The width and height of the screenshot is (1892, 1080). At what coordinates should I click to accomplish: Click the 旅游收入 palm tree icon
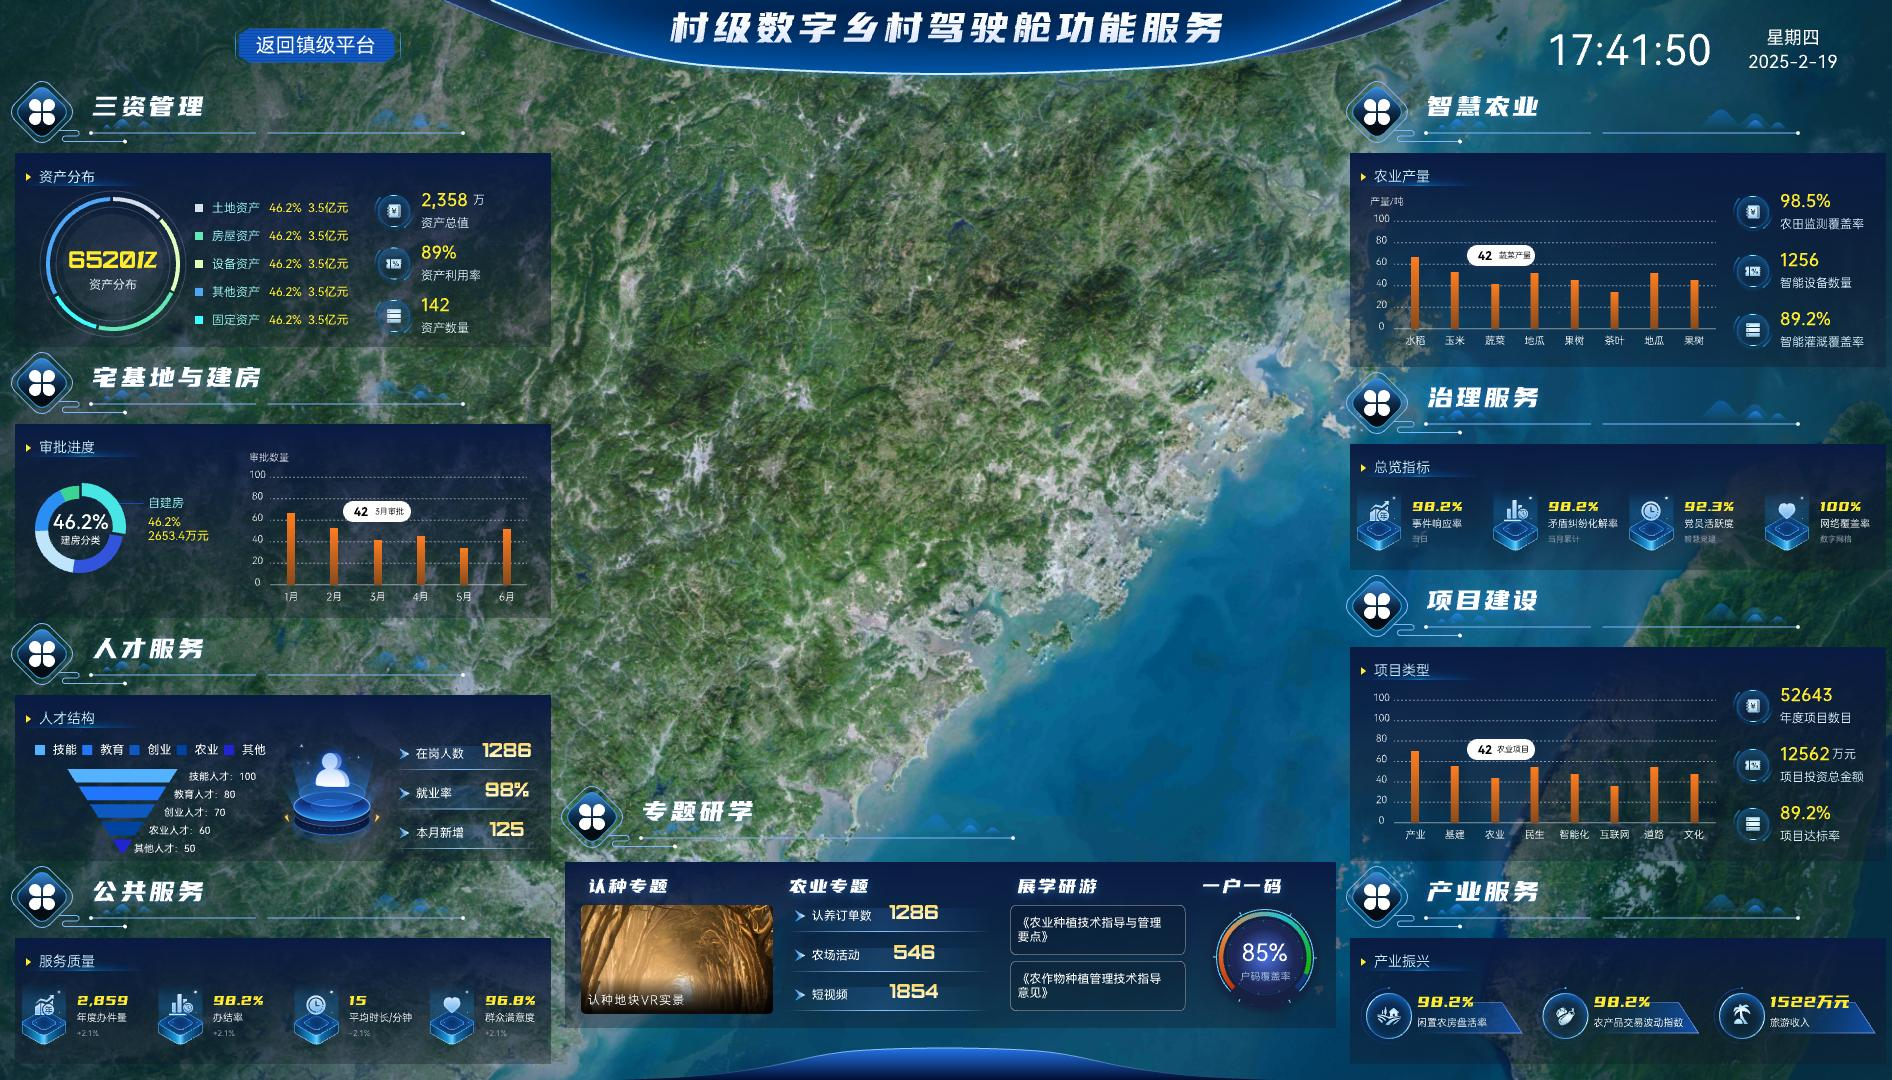pos(1741,1015)
